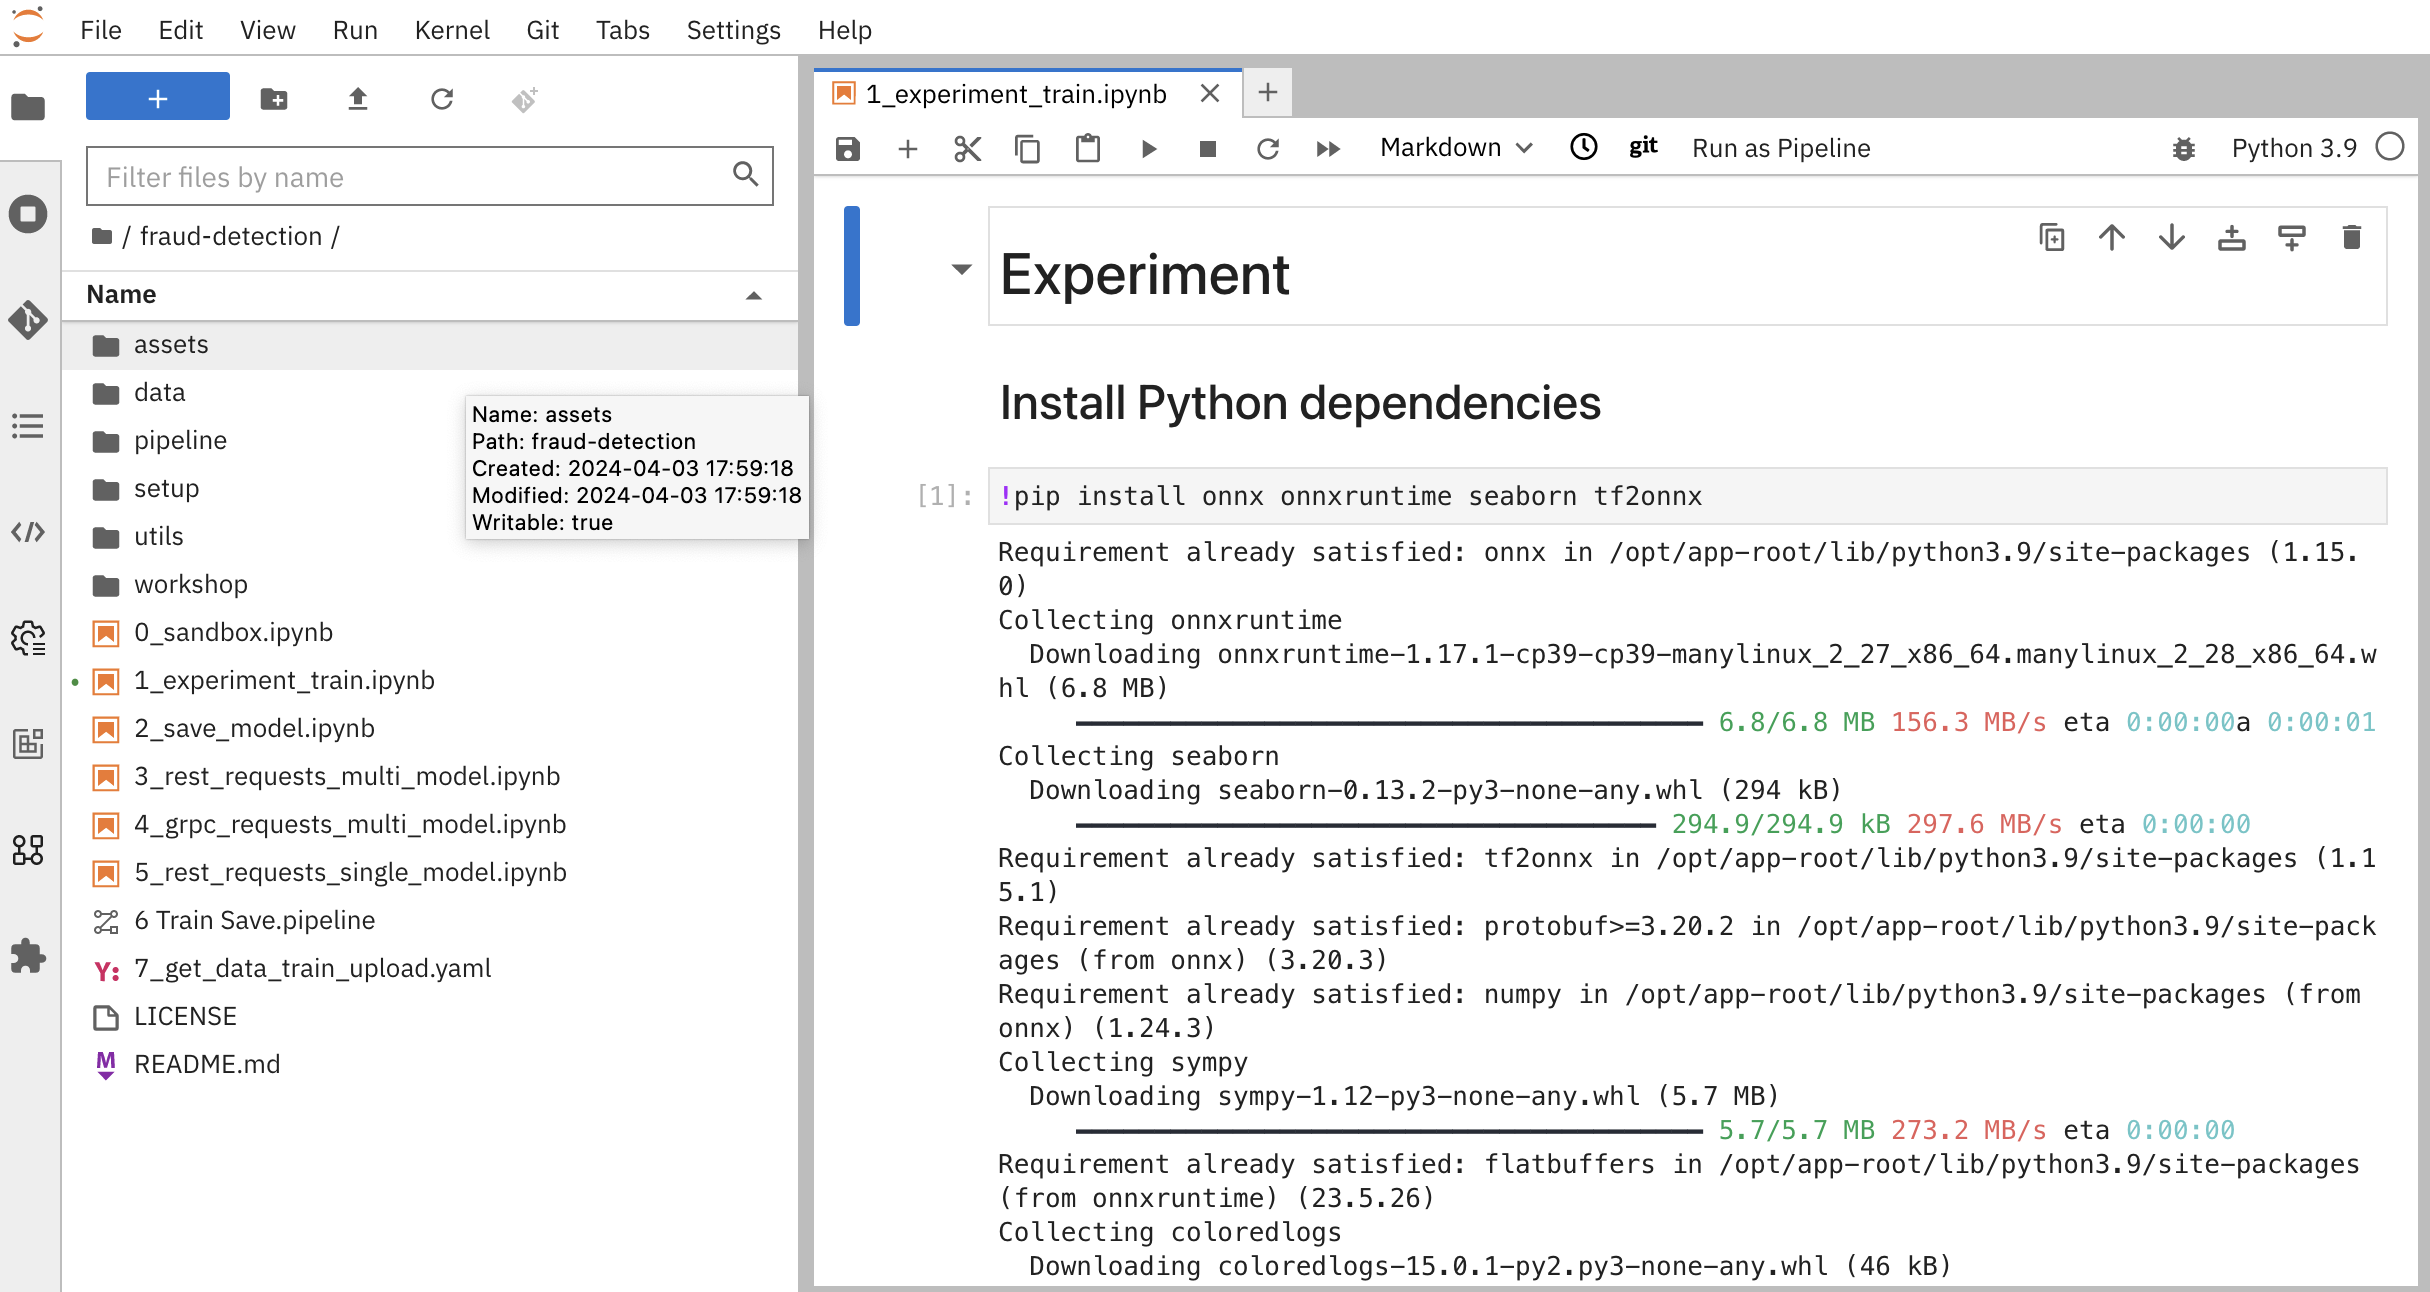The image size is (2430, 1292).
Task: Click the interrupt kernel stop button
Action: 1207,148
